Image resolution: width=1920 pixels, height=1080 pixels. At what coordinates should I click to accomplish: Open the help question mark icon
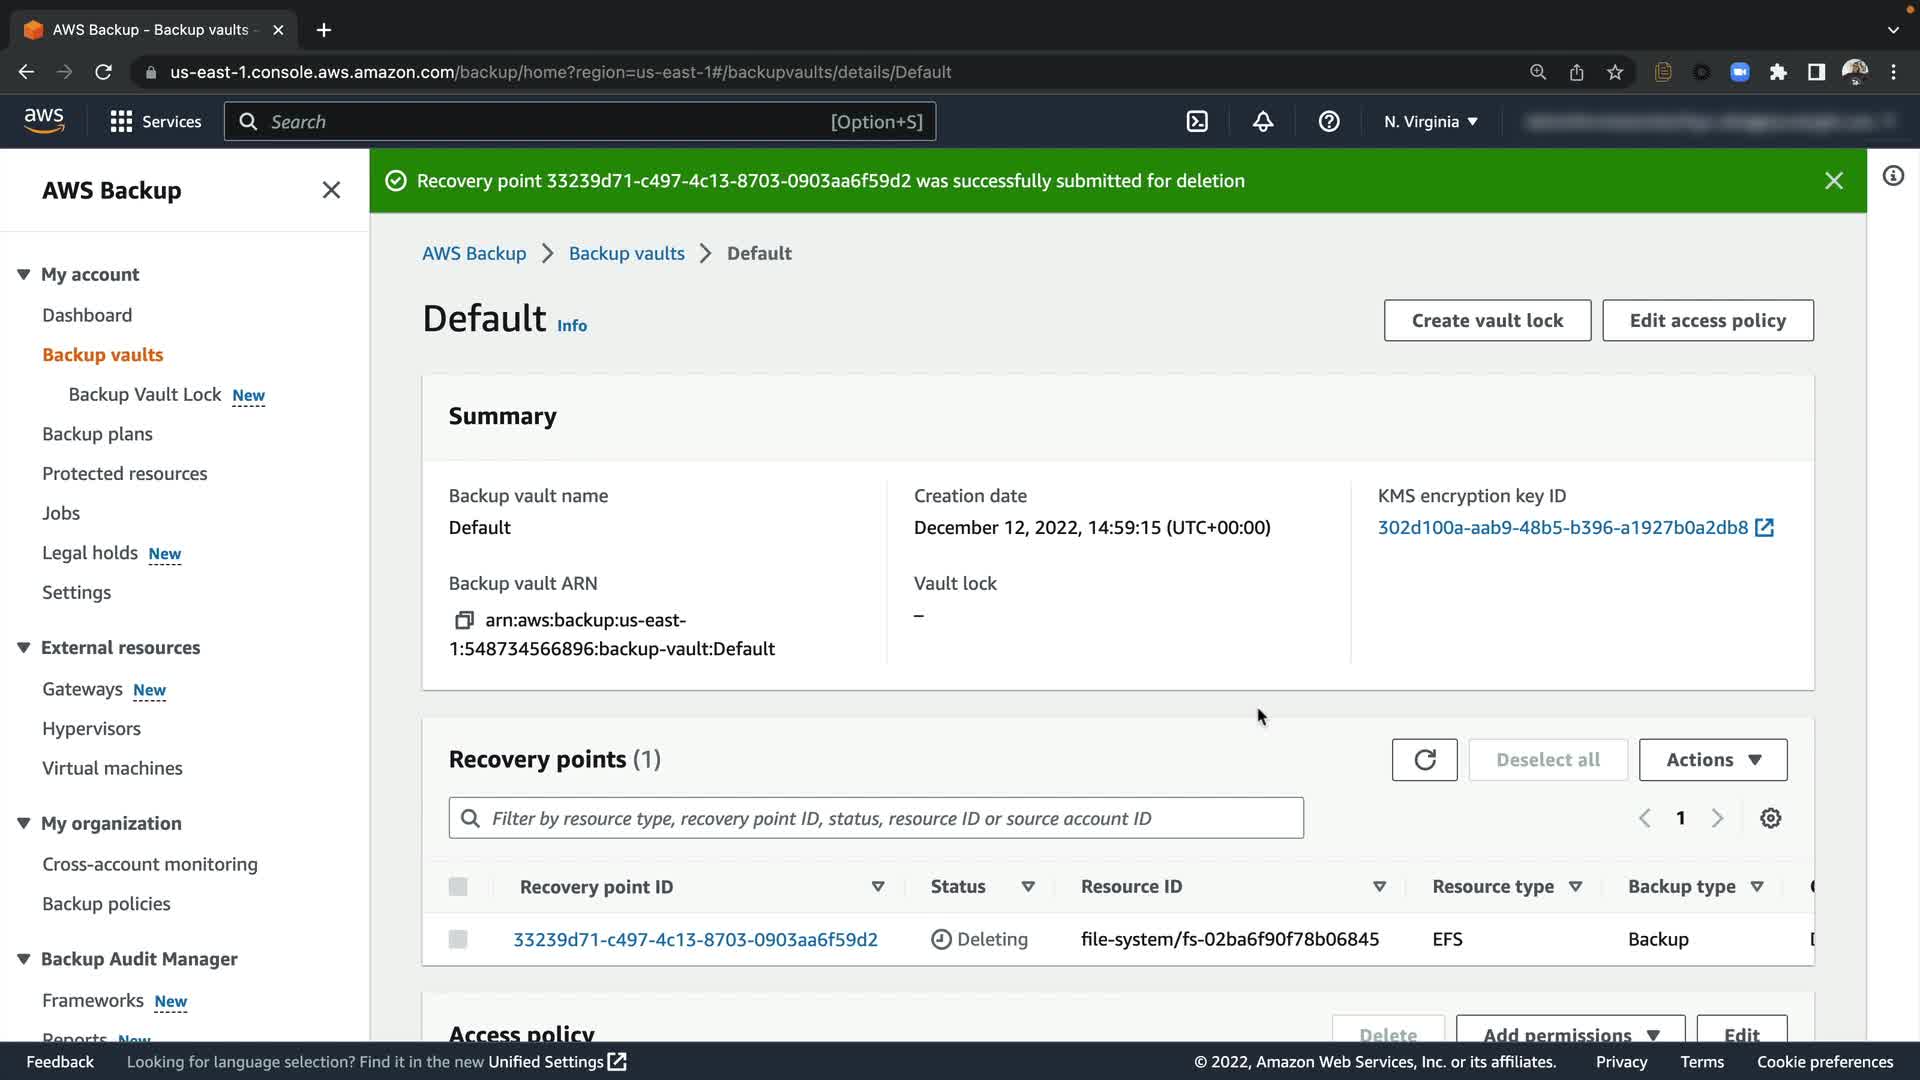click(x=1329, y=122)
